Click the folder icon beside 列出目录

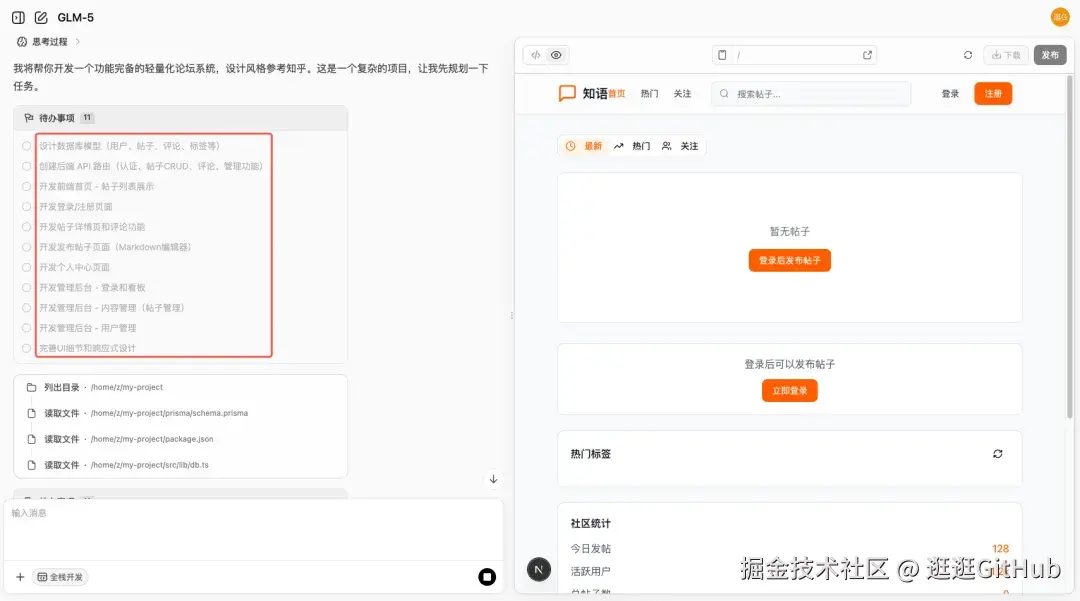coord(31,388)
